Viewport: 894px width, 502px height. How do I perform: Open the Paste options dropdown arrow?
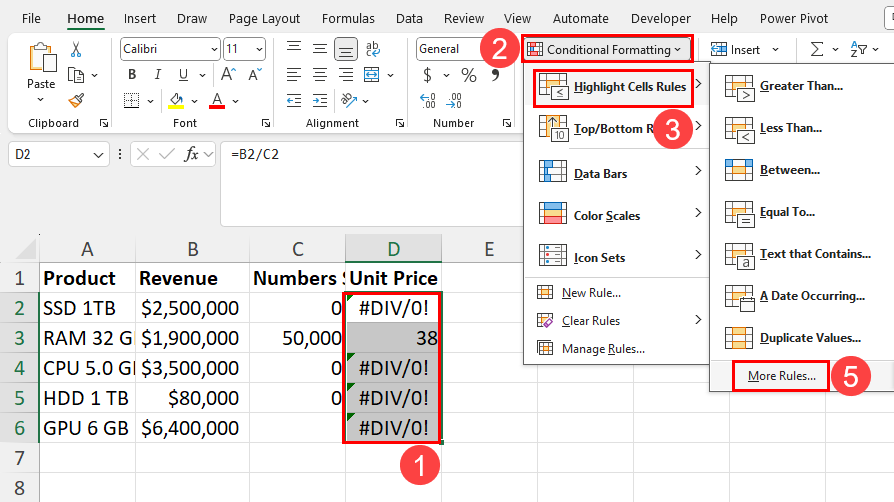40,100
